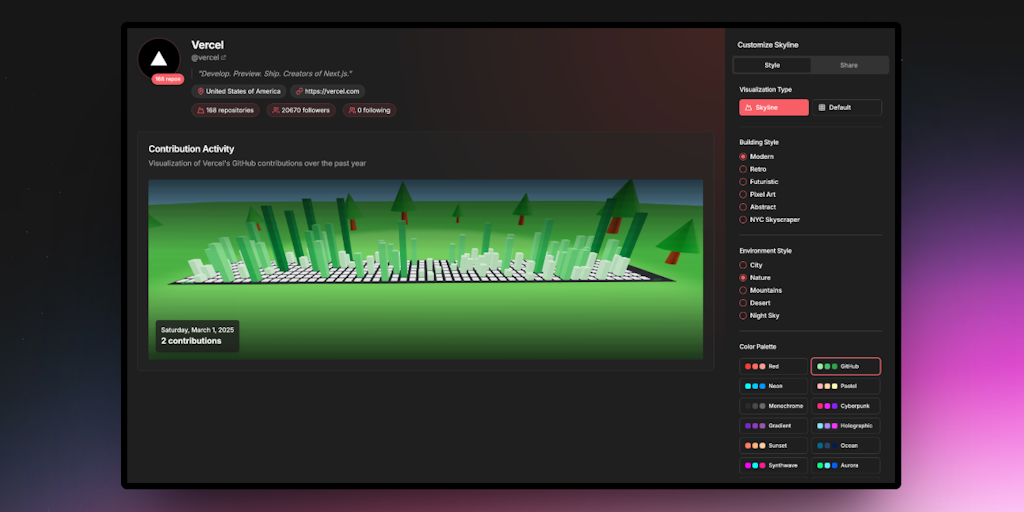Screen dimensions: 1024x512
Task: Click the repositories icon in the stats row
Action: point(200,110)
